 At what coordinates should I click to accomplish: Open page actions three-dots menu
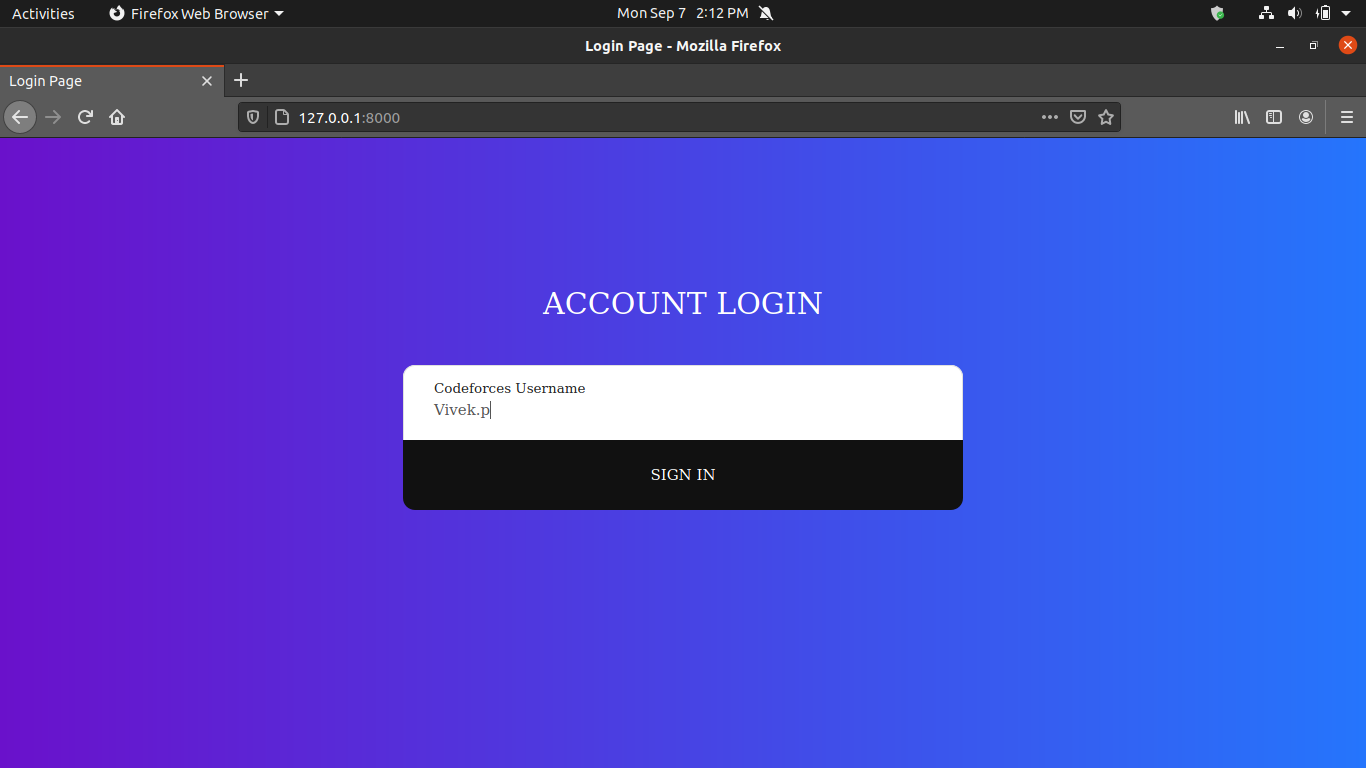1049,117
